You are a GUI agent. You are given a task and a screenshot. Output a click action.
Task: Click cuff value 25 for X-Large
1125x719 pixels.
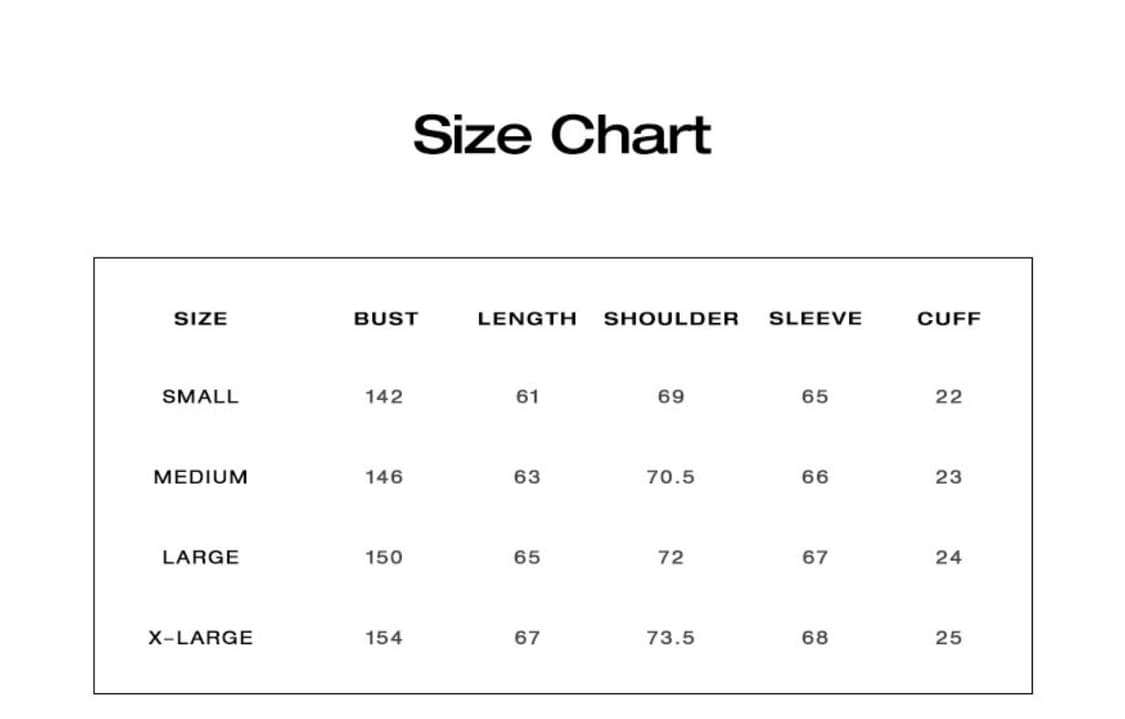949,638
